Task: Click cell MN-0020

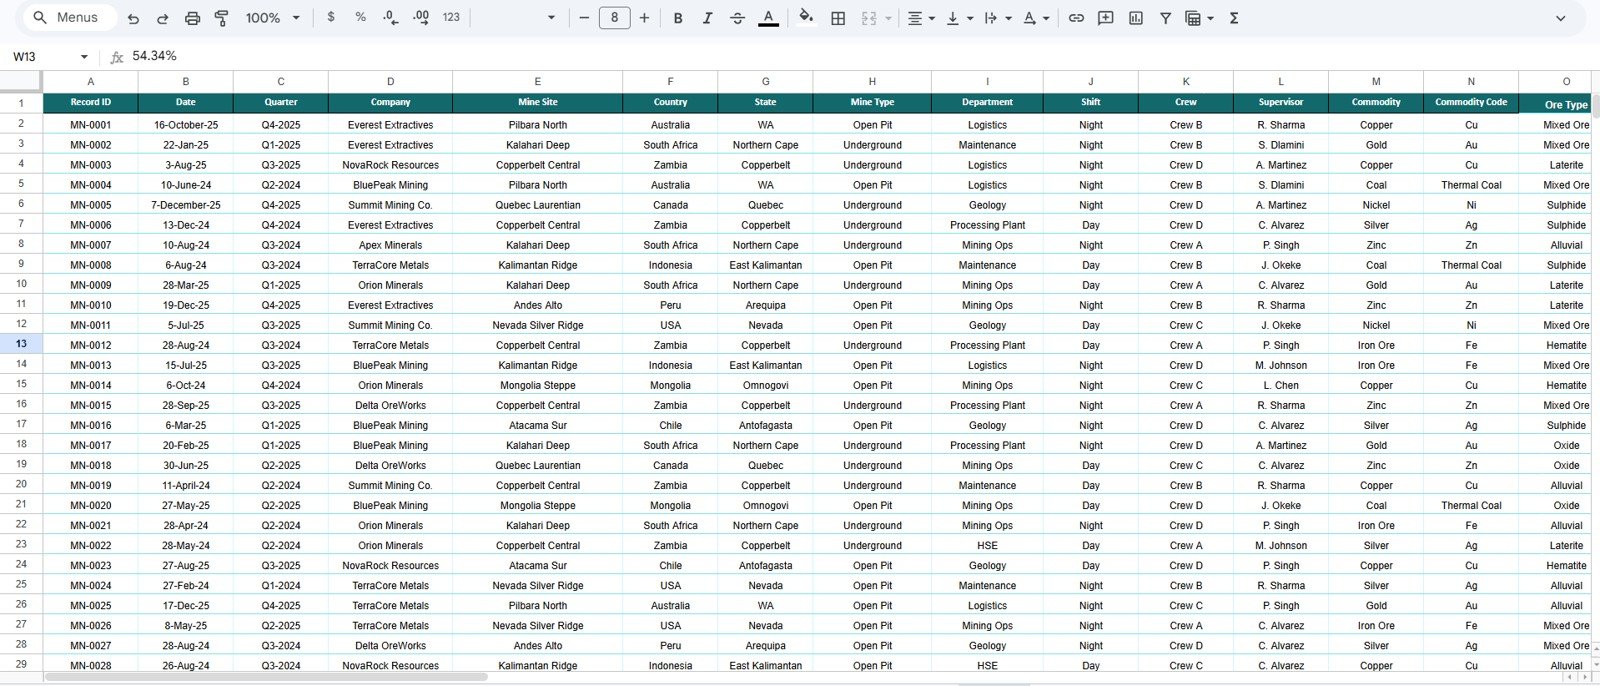Action: (x=91, y=505)
